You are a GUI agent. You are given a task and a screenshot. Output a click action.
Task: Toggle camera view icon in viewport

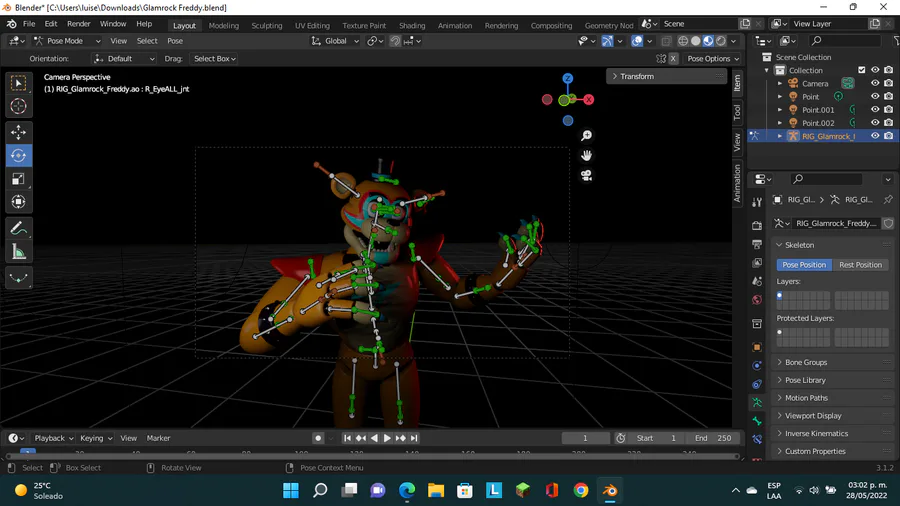[586, 176]
